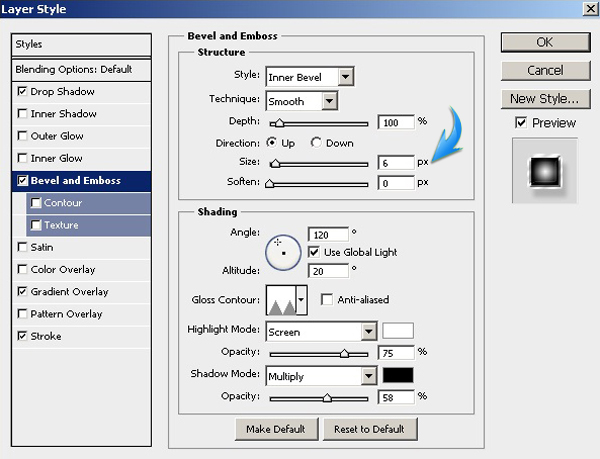The width and height of the screenshot is (600, 459).
Task: Enable the Anti-aliased option
Action: tap(327, 299)
